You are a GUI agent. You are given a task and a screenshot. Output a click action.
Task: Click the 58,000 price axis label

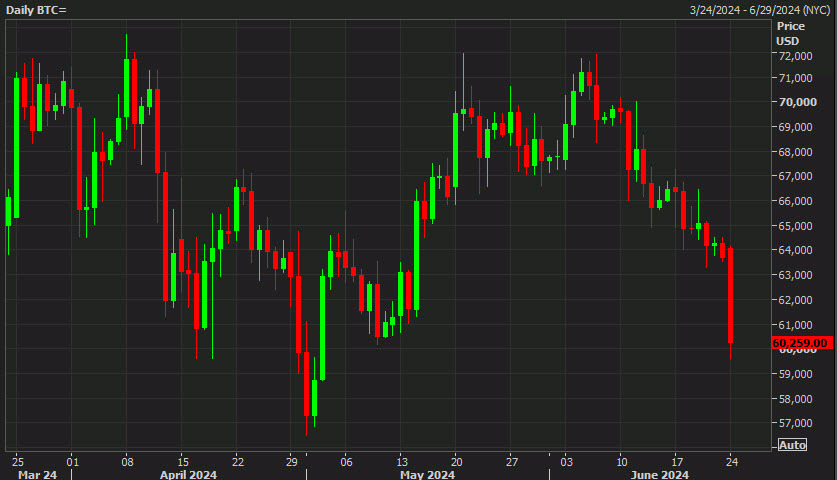[x=795, y=399]
